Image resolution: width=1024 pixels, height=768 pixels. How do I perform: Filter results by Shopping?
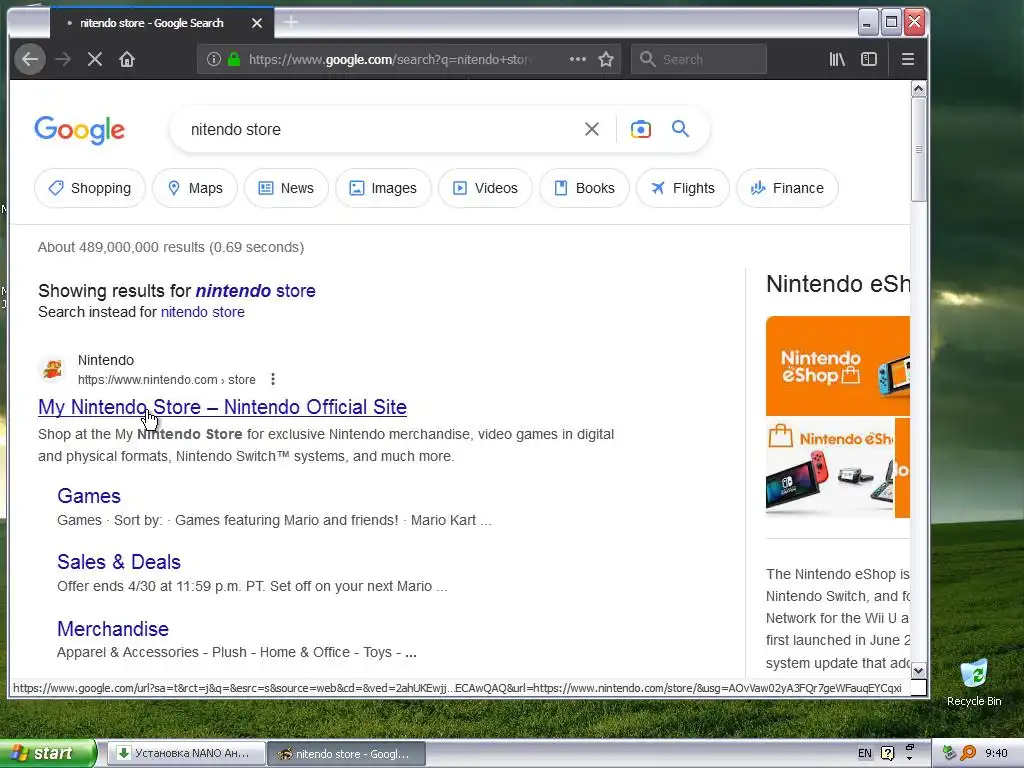[x=90, y=188]
